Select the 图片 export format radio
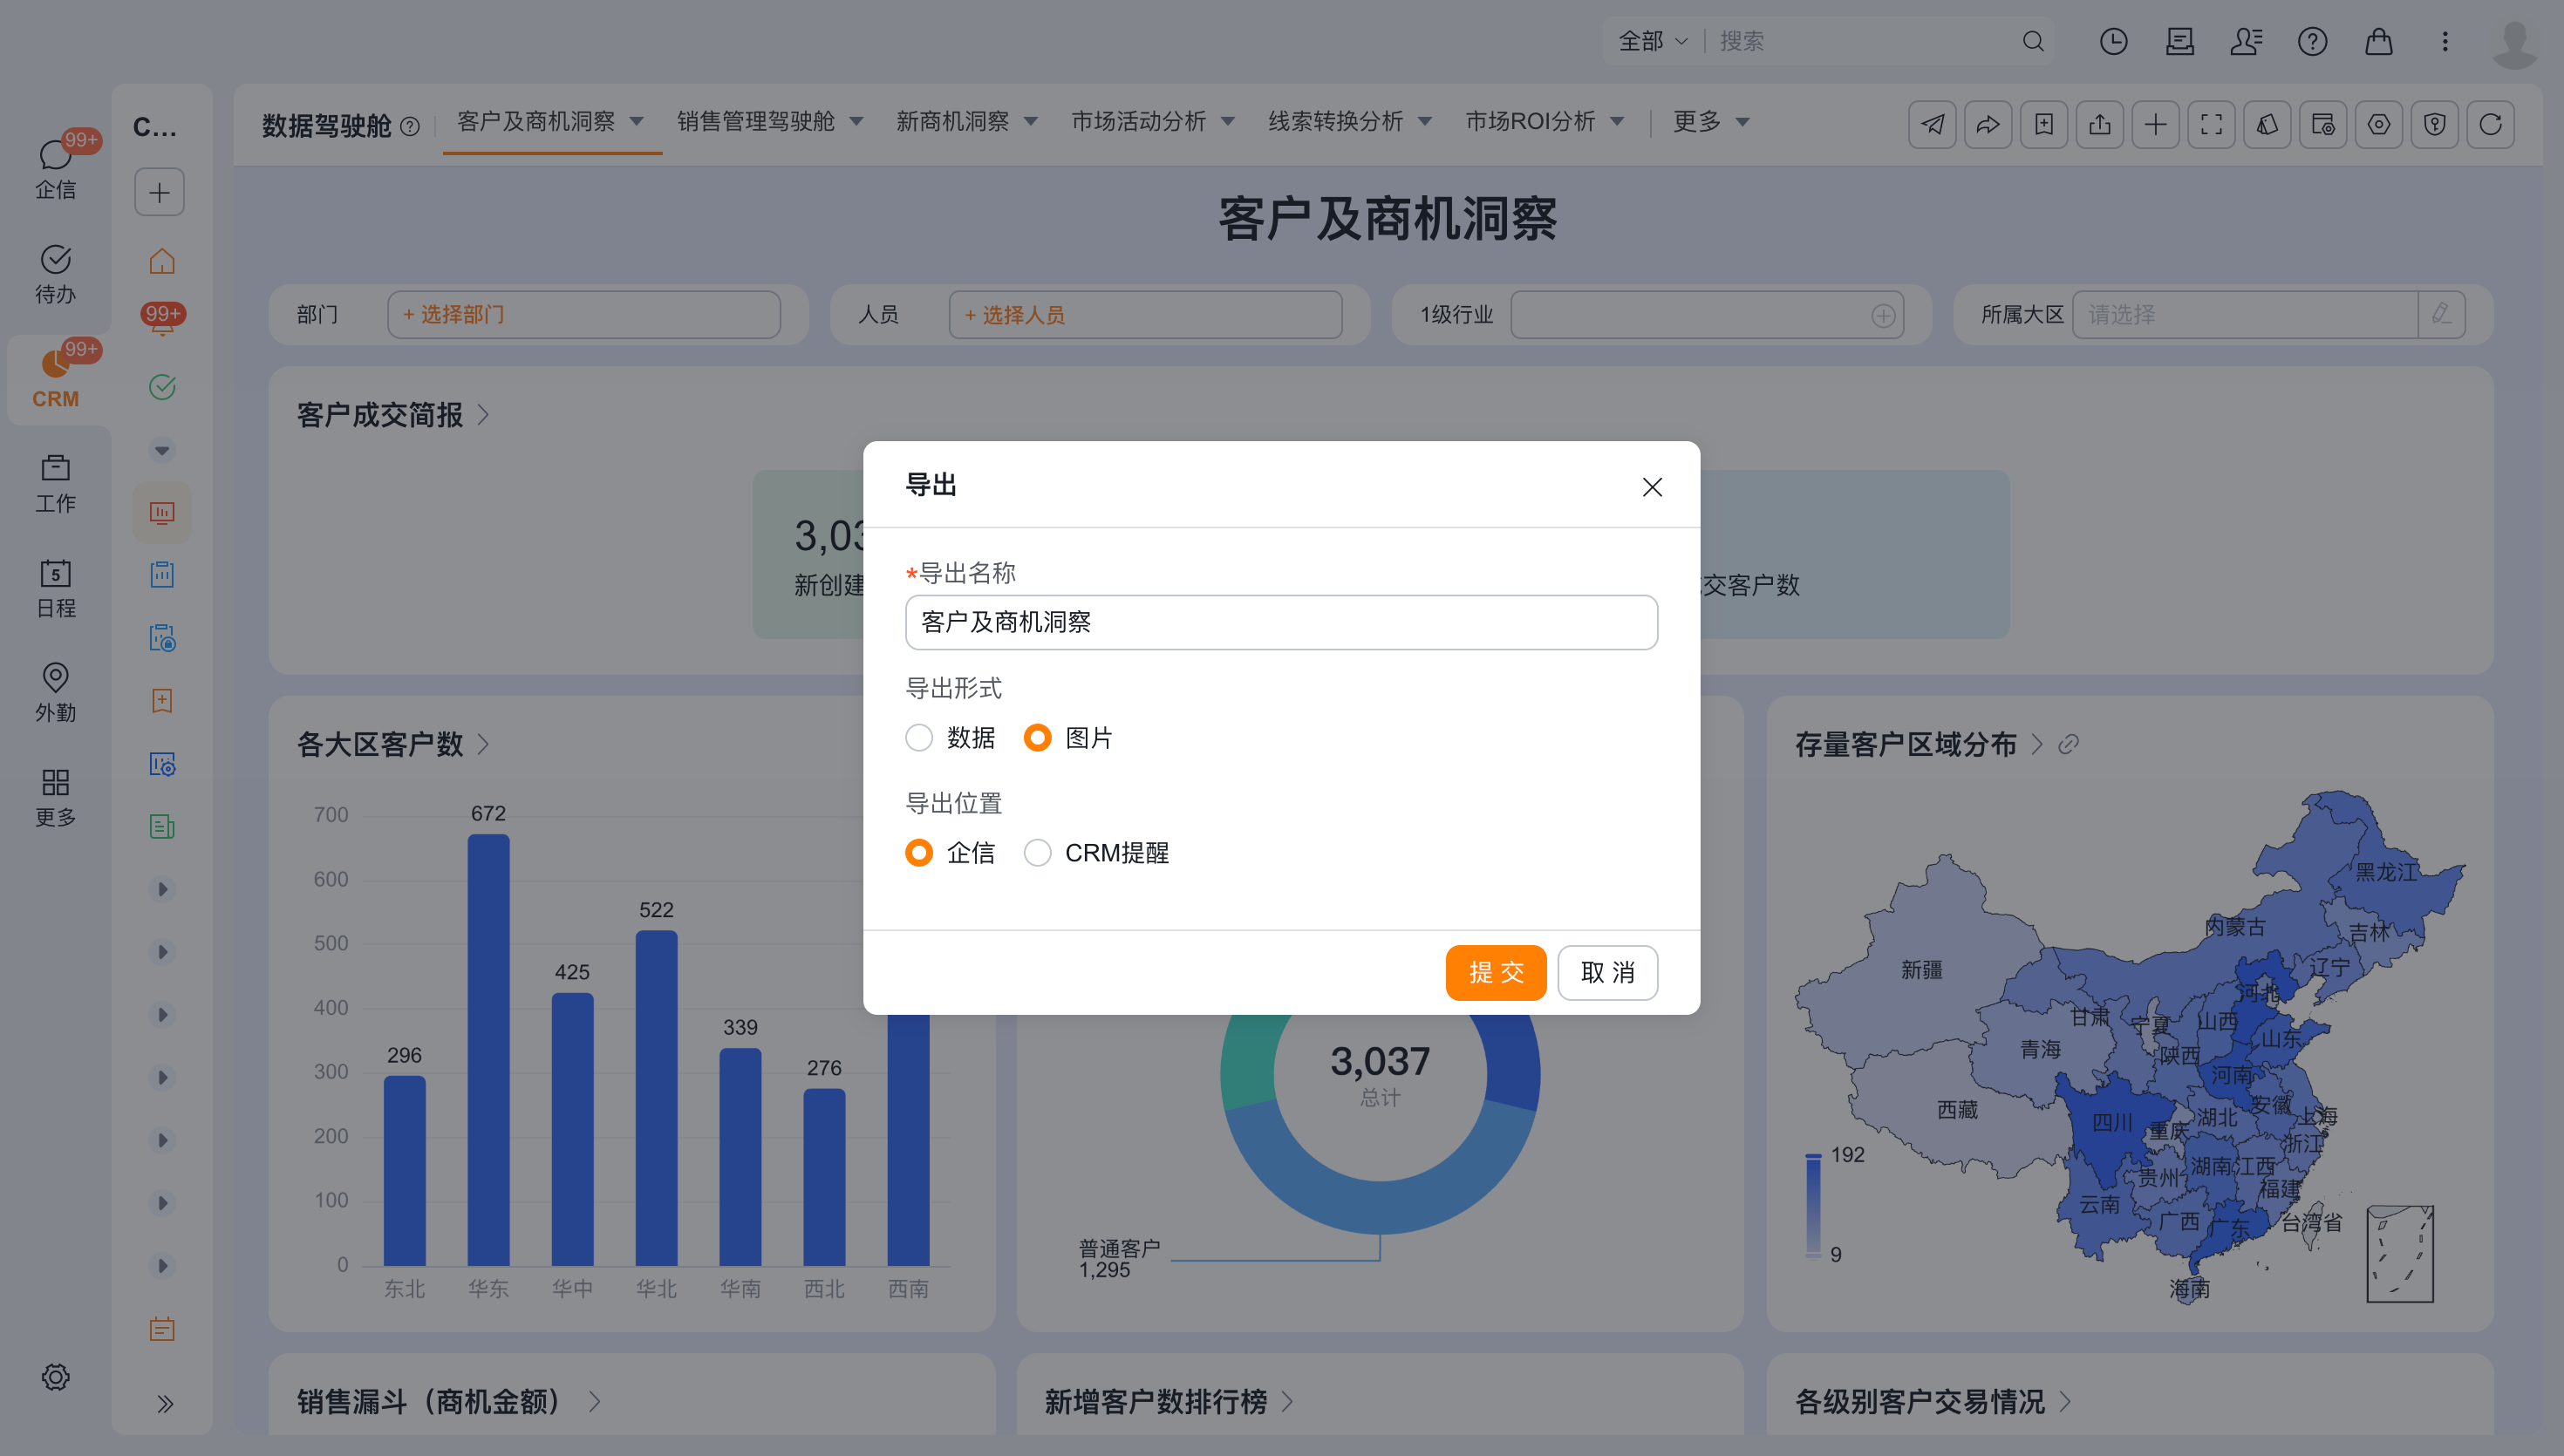The height and width of the screenshot is (1456, 2564). coord(1037,738)
